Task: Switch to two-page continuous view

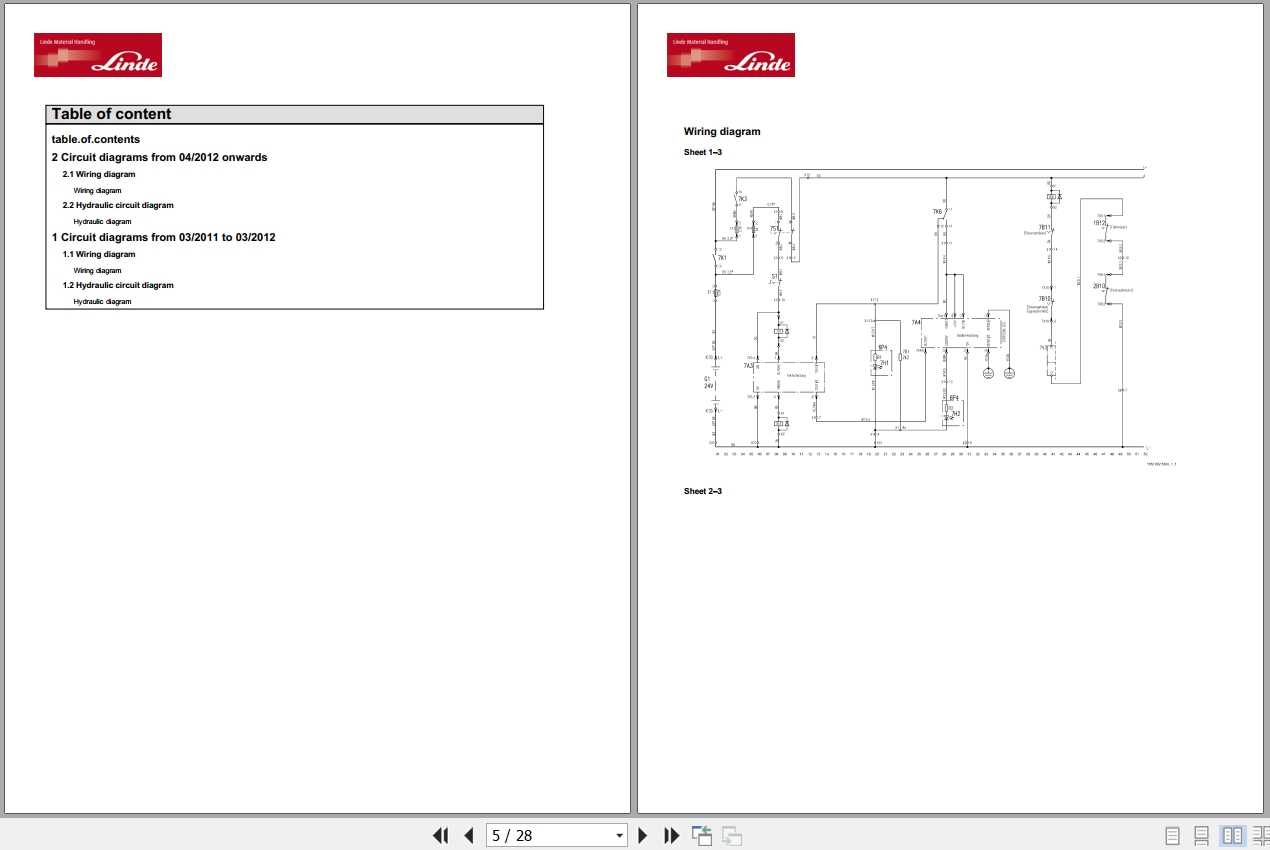Action: click(x=1261, y=836)
